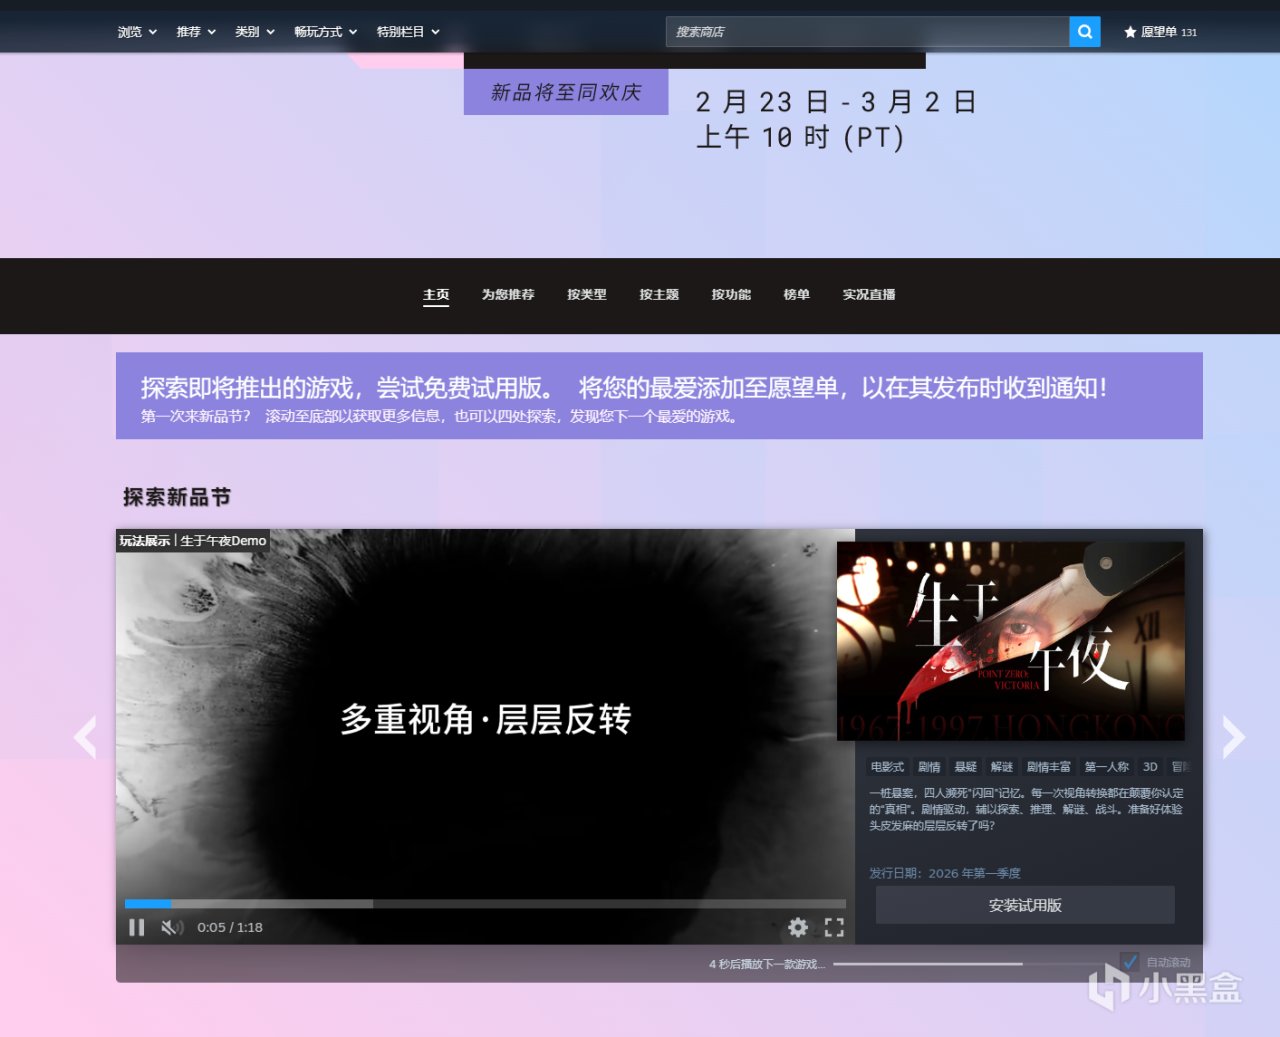Focus the 搜索商店 search field

coord(867,32)
